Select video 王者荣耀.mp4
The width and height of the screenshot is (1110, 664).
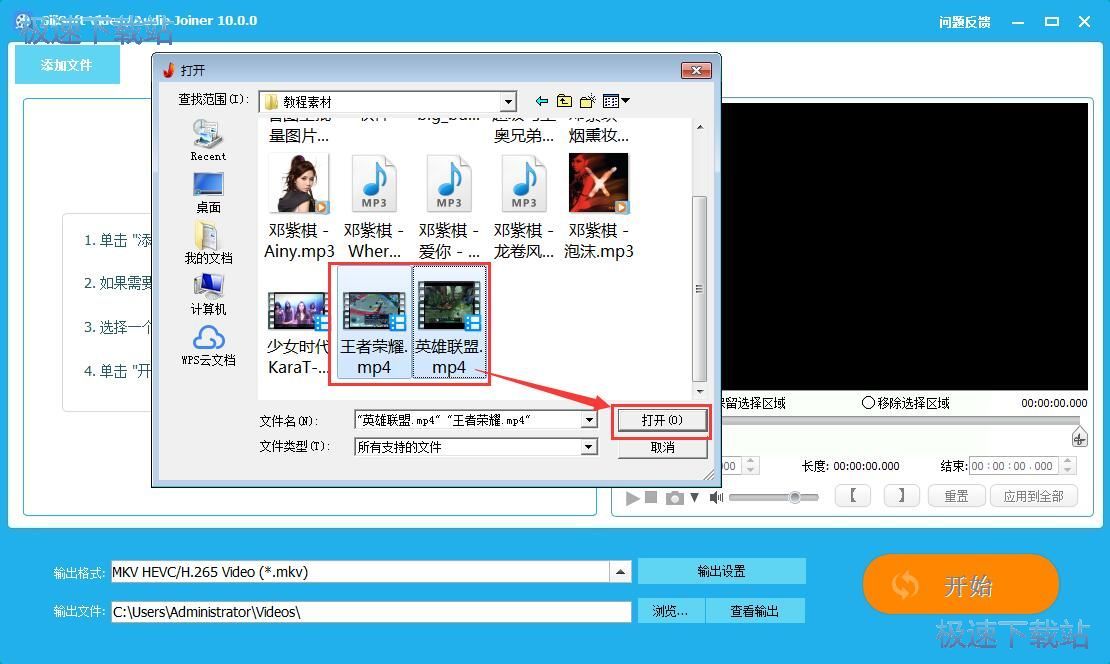point(374,323)
